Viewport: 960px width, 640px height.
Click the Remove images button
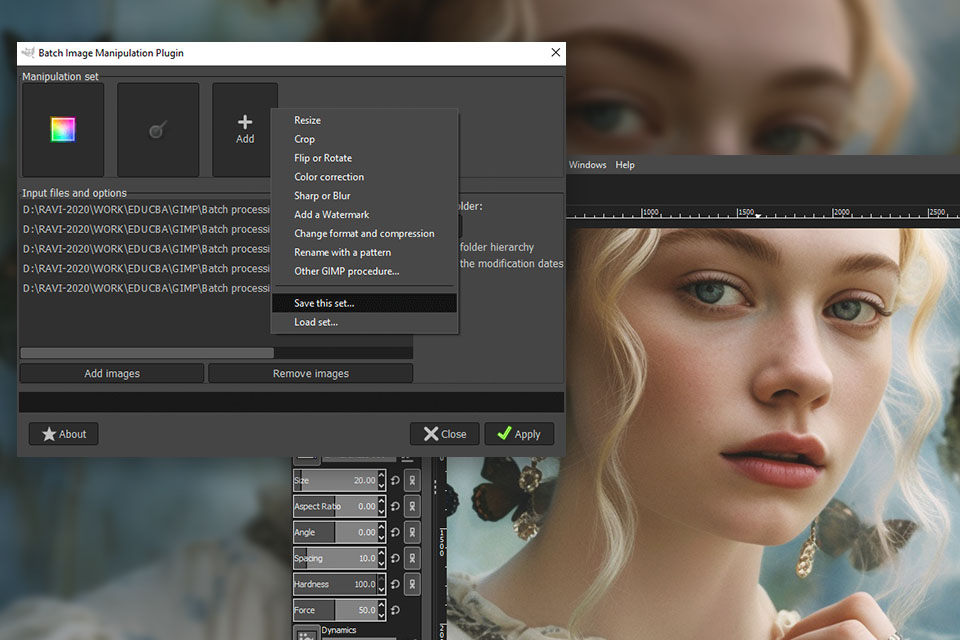(311, 373)
